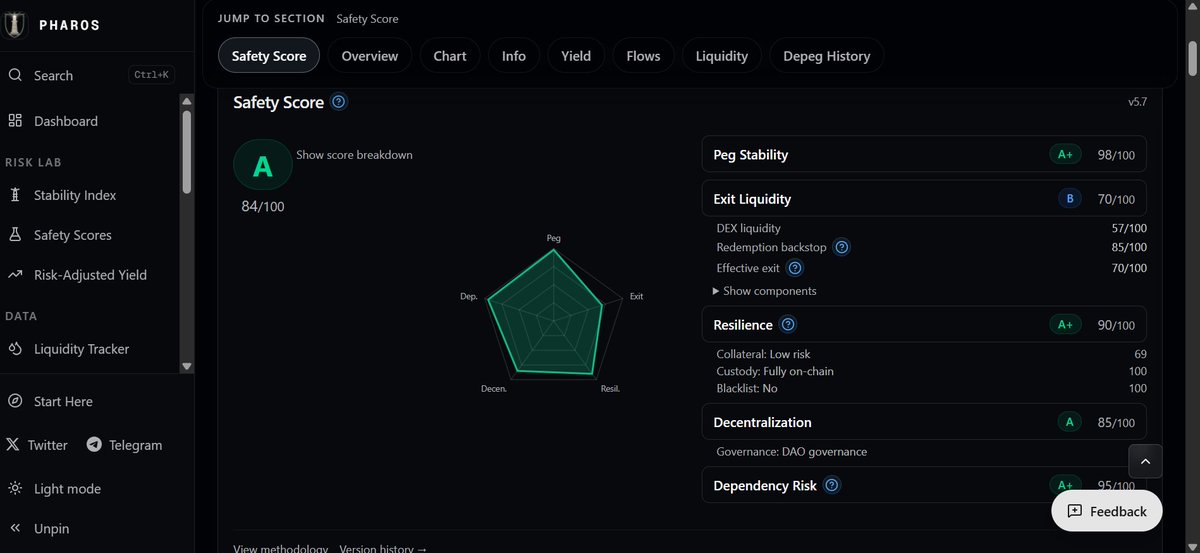Expand the Dependency Risk row

924,485
